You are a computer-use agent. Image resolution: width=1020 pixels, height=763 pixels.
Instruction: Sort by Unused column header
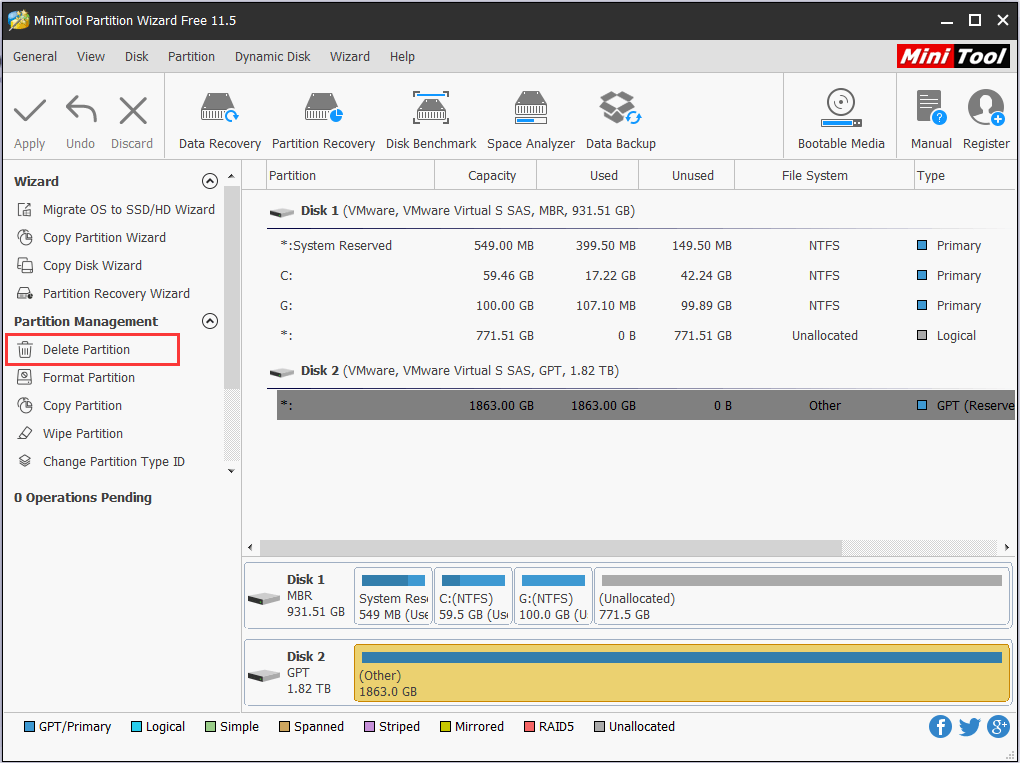pyautogui.click(x=686, y=176)
